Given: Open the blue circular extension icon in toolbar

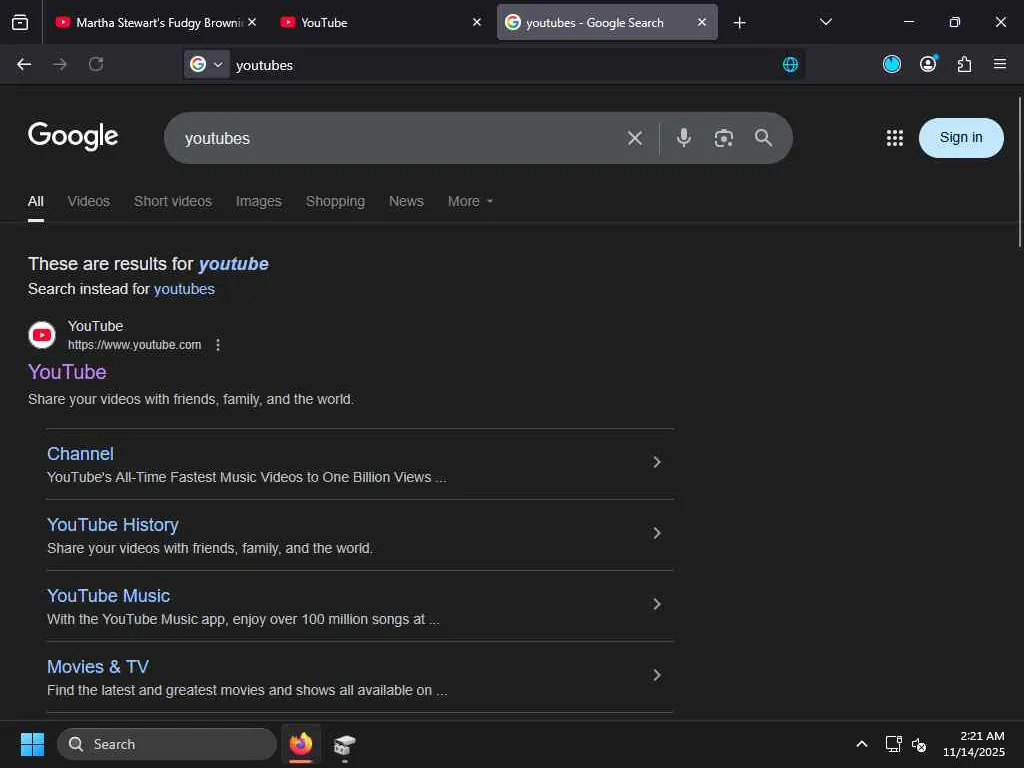Looking at the screenshot, I should pyautogui.click(x=891, y=64).
